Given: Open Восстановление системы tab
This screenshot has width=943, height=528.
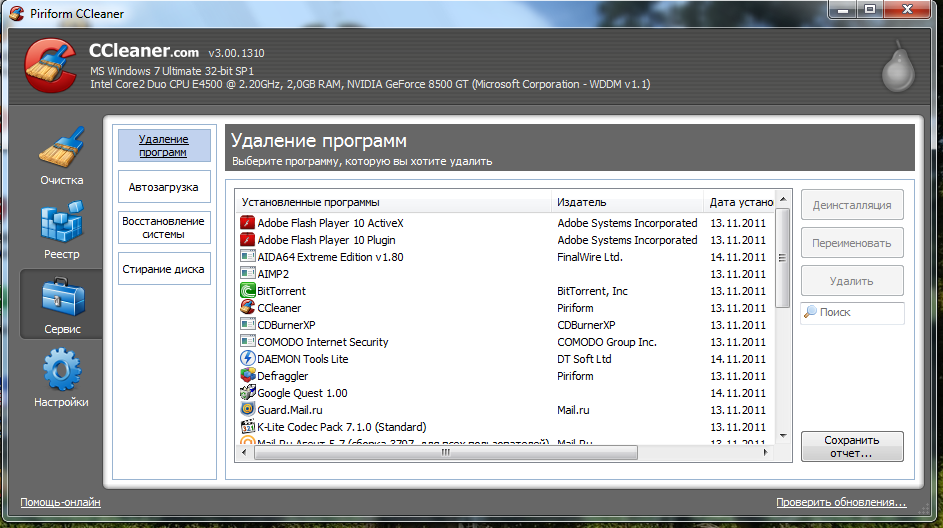Looking at the screenshot, I should pos(164,228).
